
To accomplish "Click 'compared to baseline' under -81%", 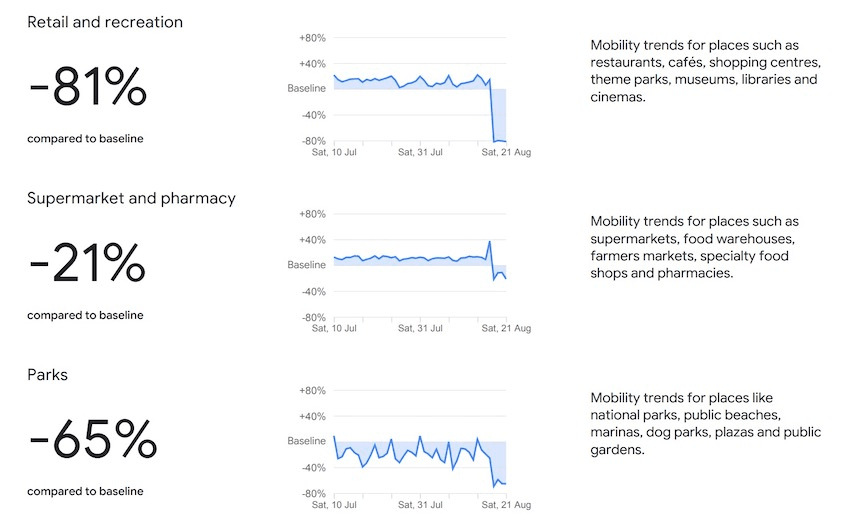I will click(85, 139).
